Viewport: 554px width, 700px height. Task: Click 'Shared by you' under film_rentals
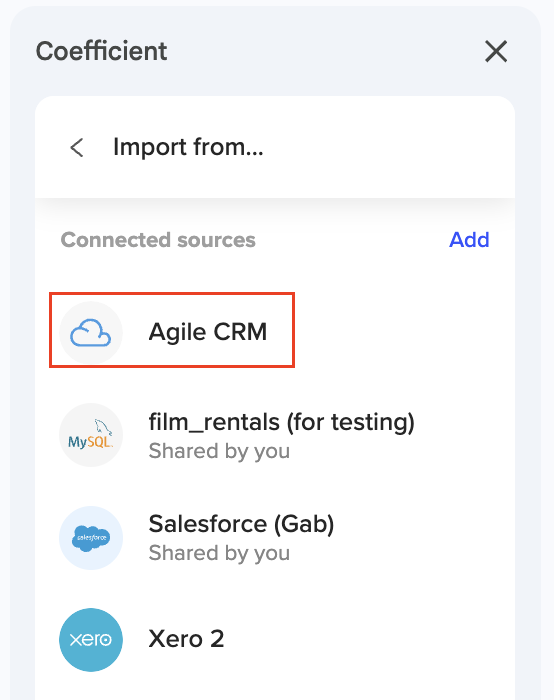point(219,451)
